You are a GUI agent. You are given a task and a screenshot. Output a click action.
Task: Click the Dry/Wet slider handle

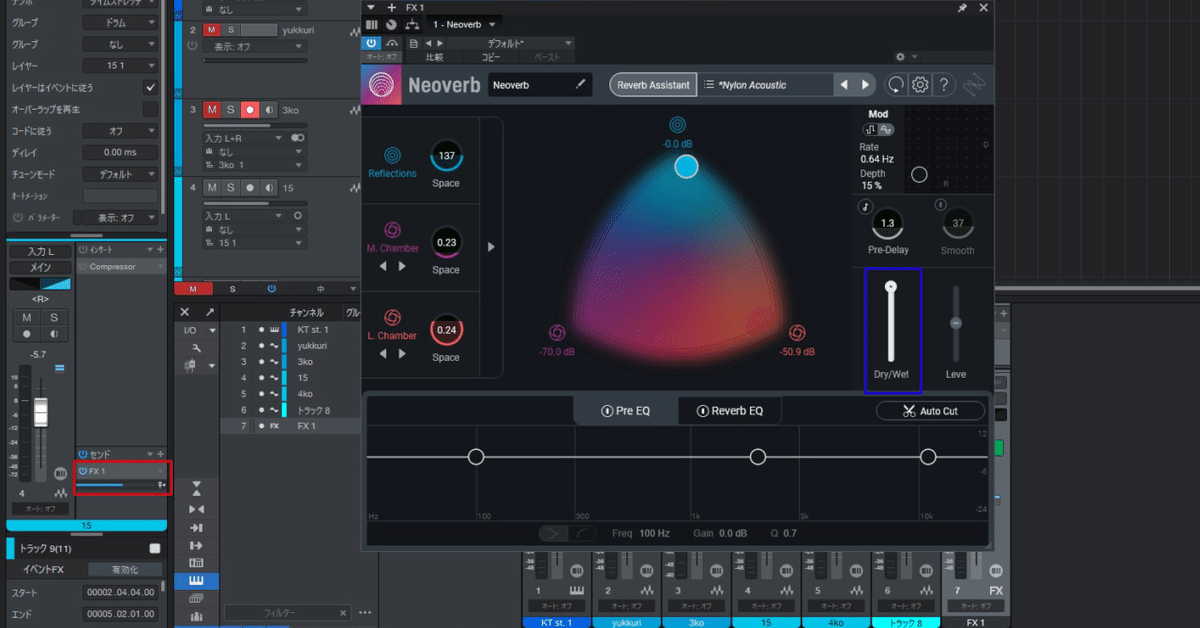(x=890, y=287)
